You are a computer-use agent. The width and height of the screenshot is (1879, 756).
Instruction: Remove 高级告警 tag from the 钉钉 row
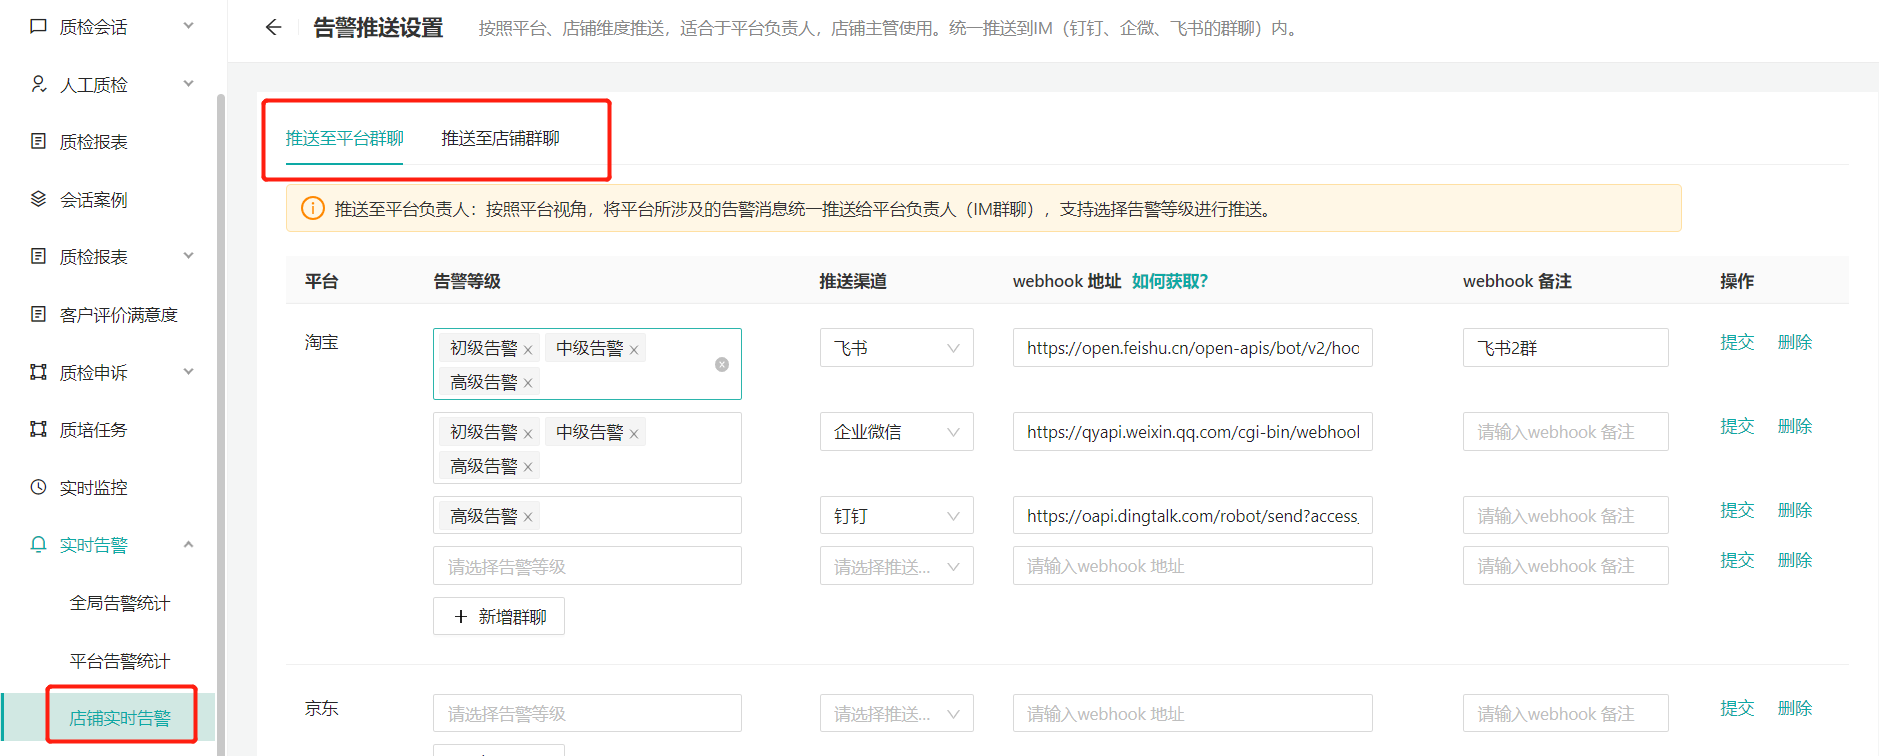coord(528,518)
